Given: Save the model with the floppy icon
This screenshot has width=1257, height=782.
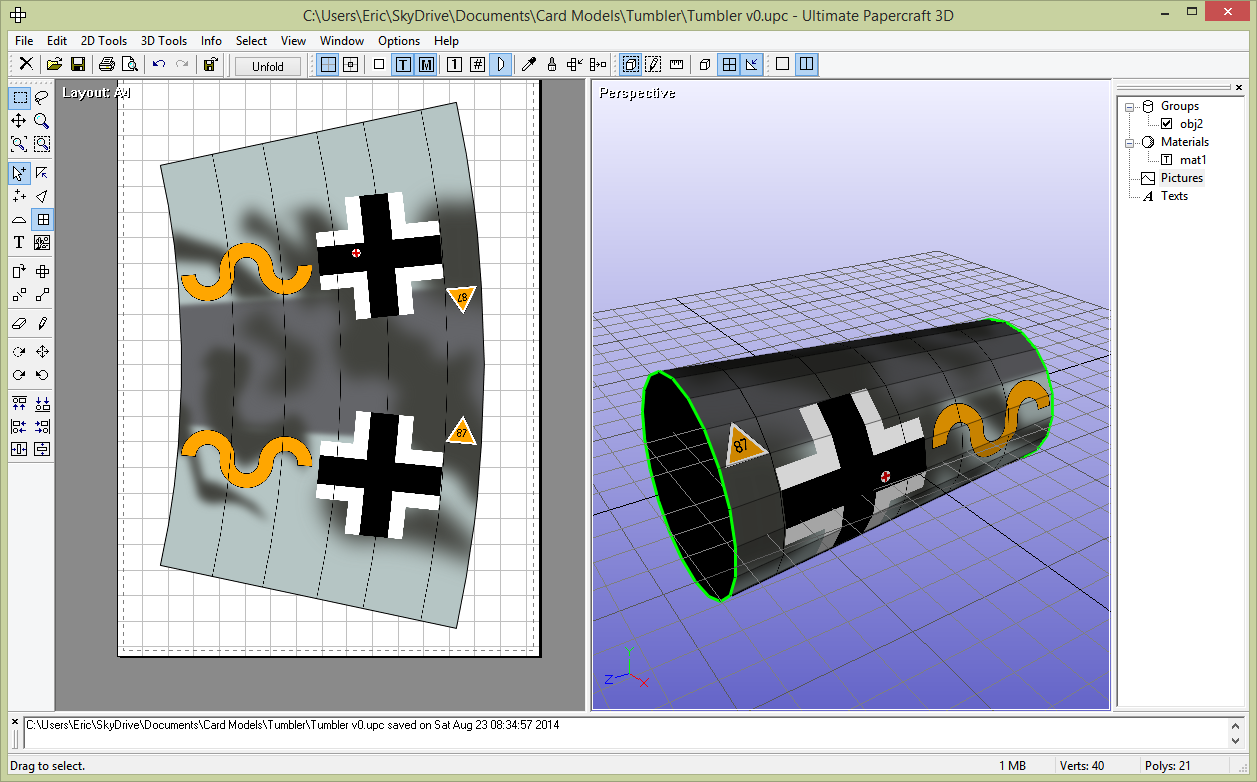Looking at the screenshot, I should pos(78,65).
